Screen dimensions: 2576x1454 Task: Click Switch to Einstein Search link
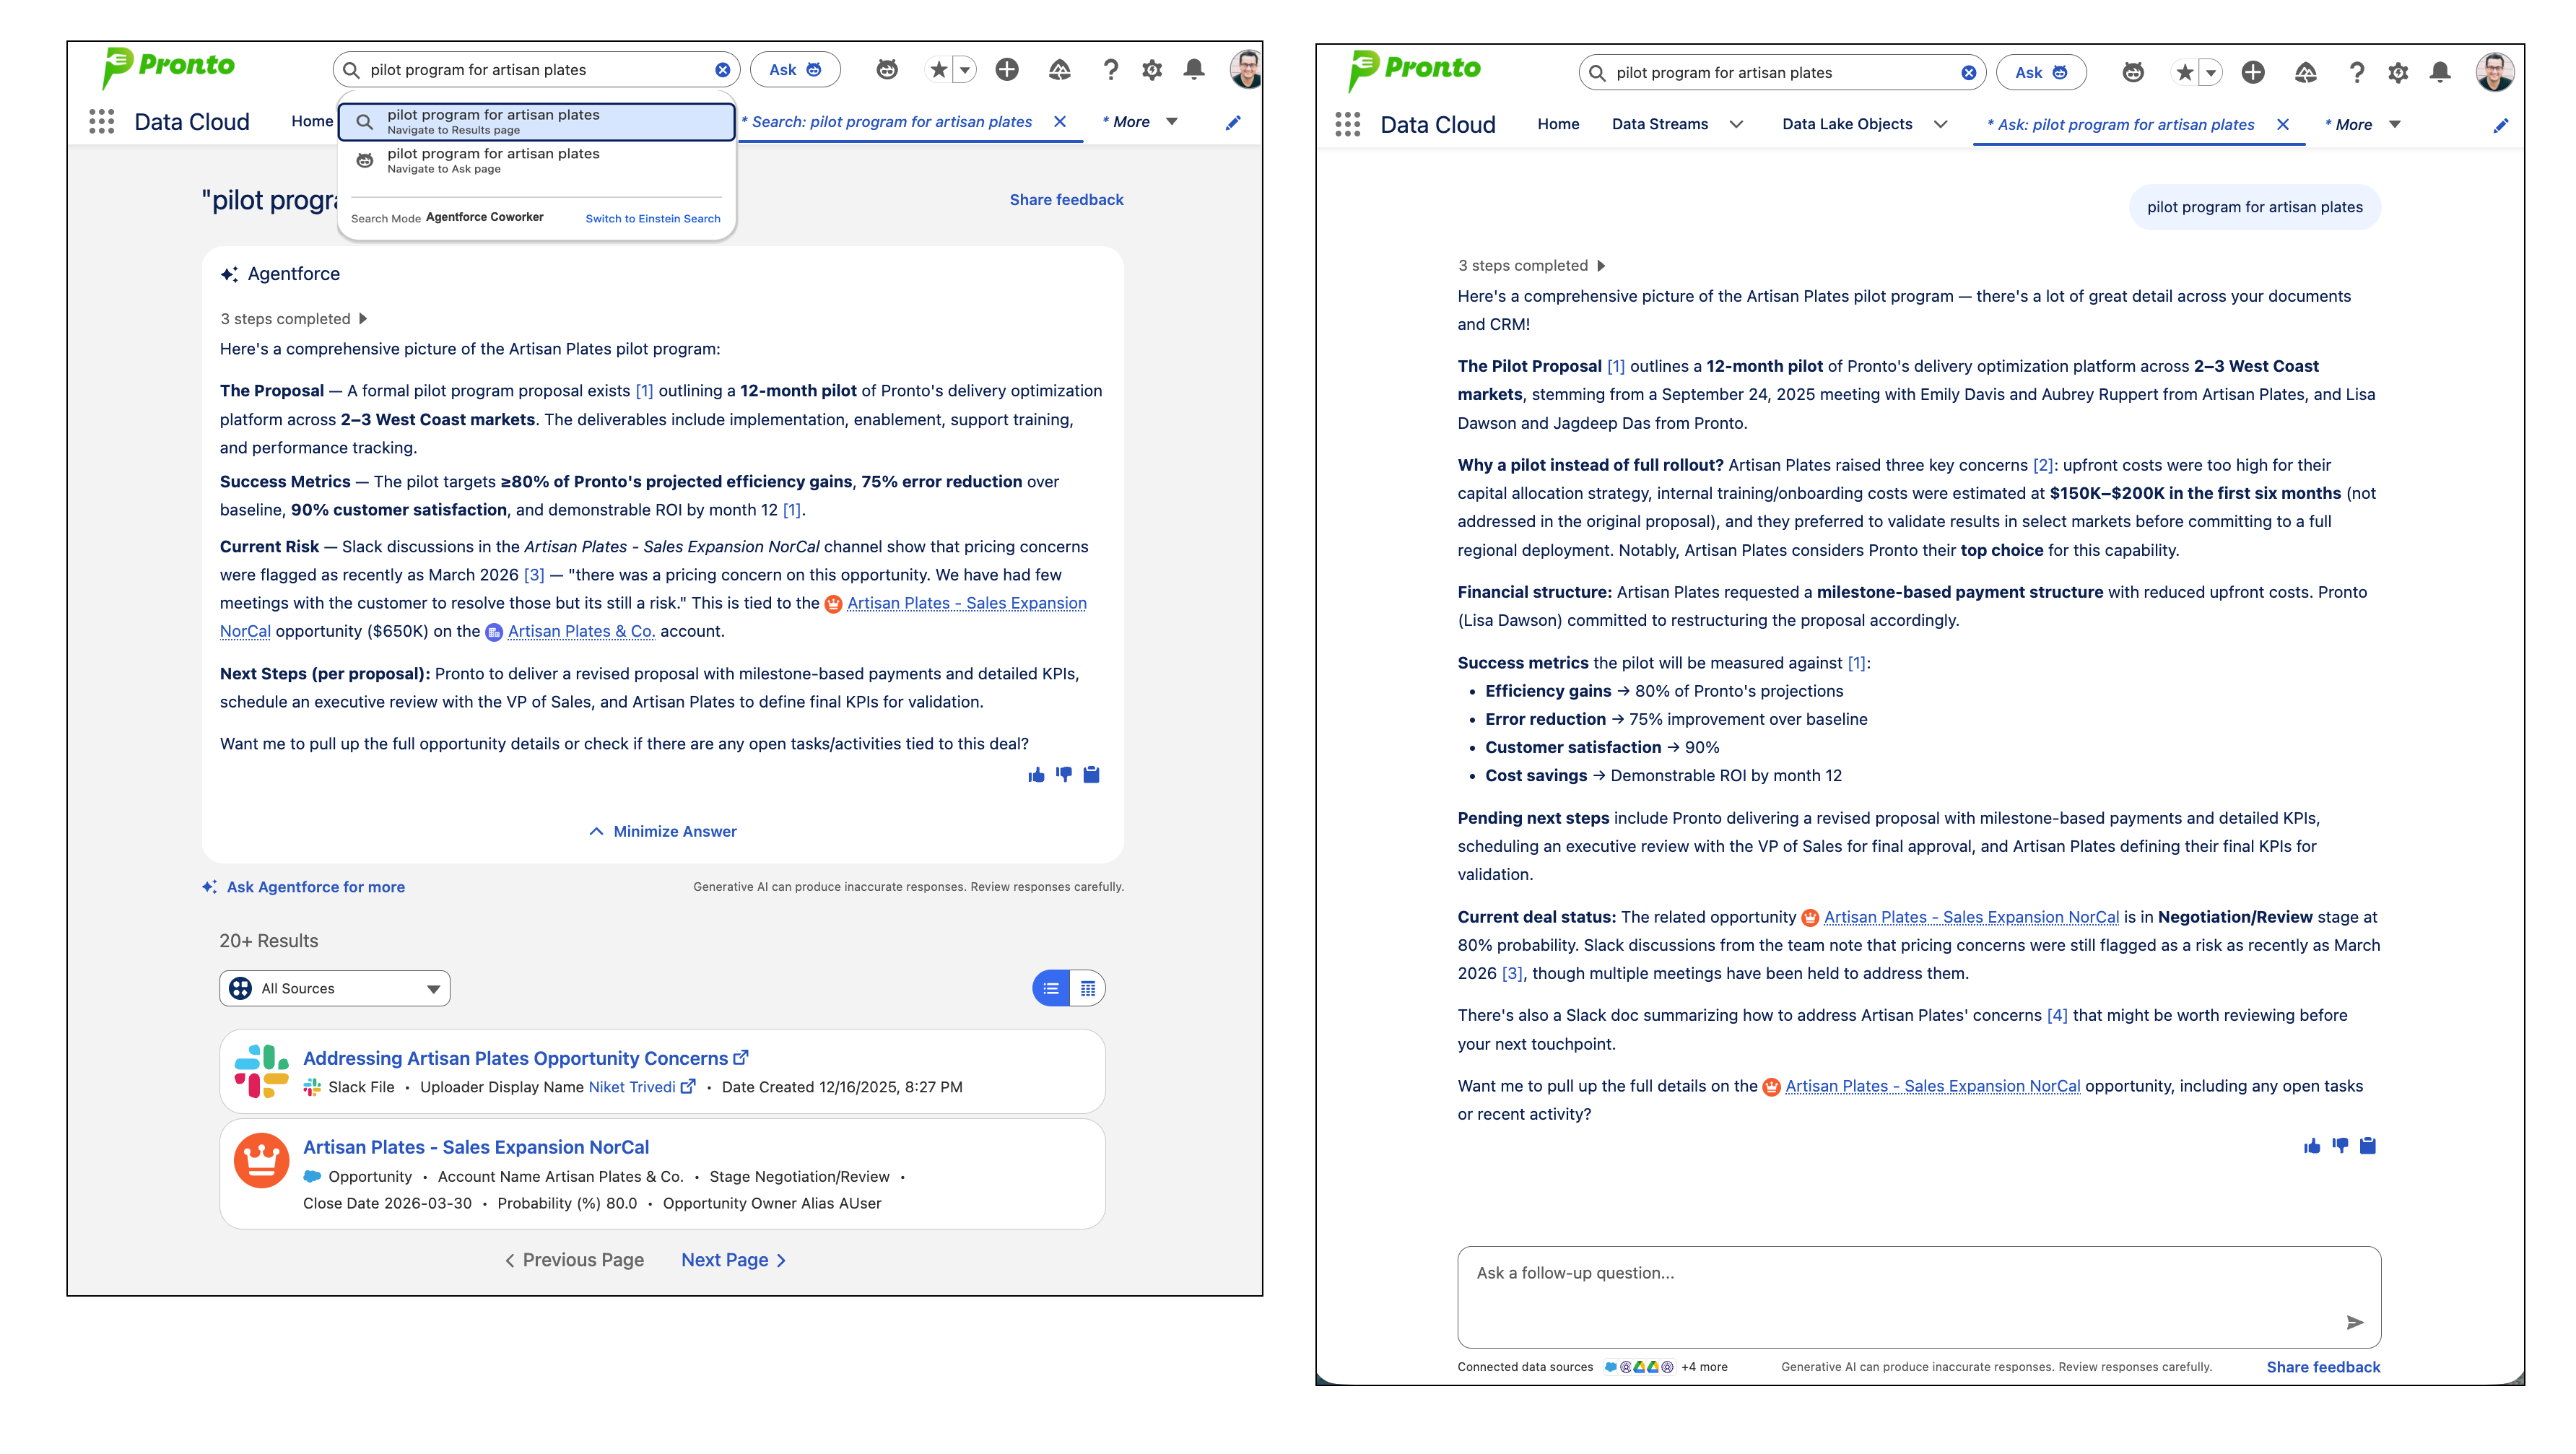coord(653,219)
